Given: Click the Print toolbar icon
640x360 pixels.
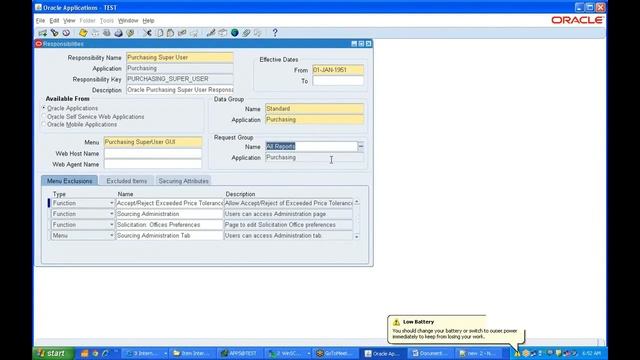Looking at the screenshot, I should click(118, 33).
